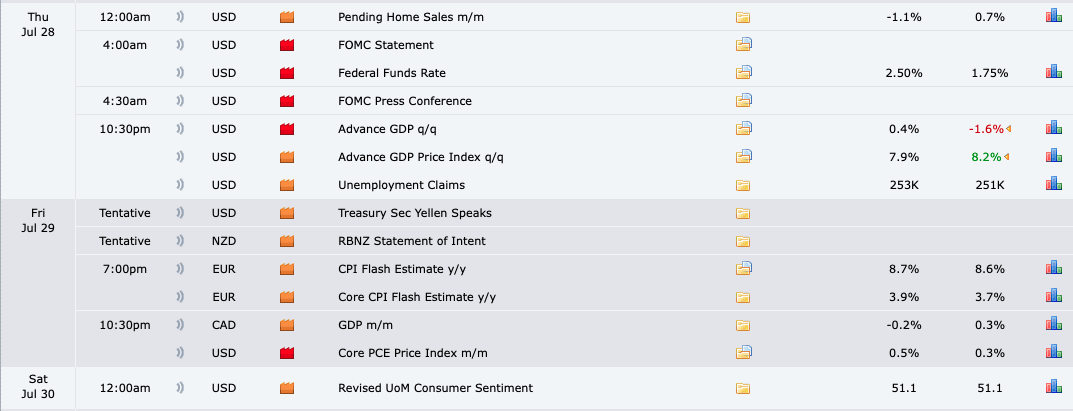
Task: Toggle the sound alert for FOMC Press Conference
Action: point(180,101)
